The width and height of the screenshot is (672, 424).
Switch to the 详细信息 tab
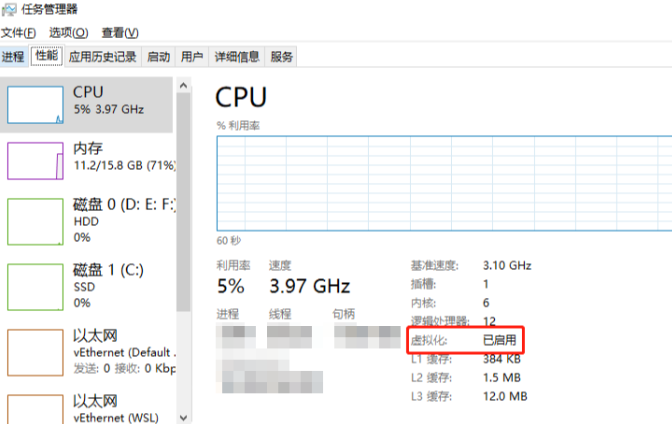(237, 57)
